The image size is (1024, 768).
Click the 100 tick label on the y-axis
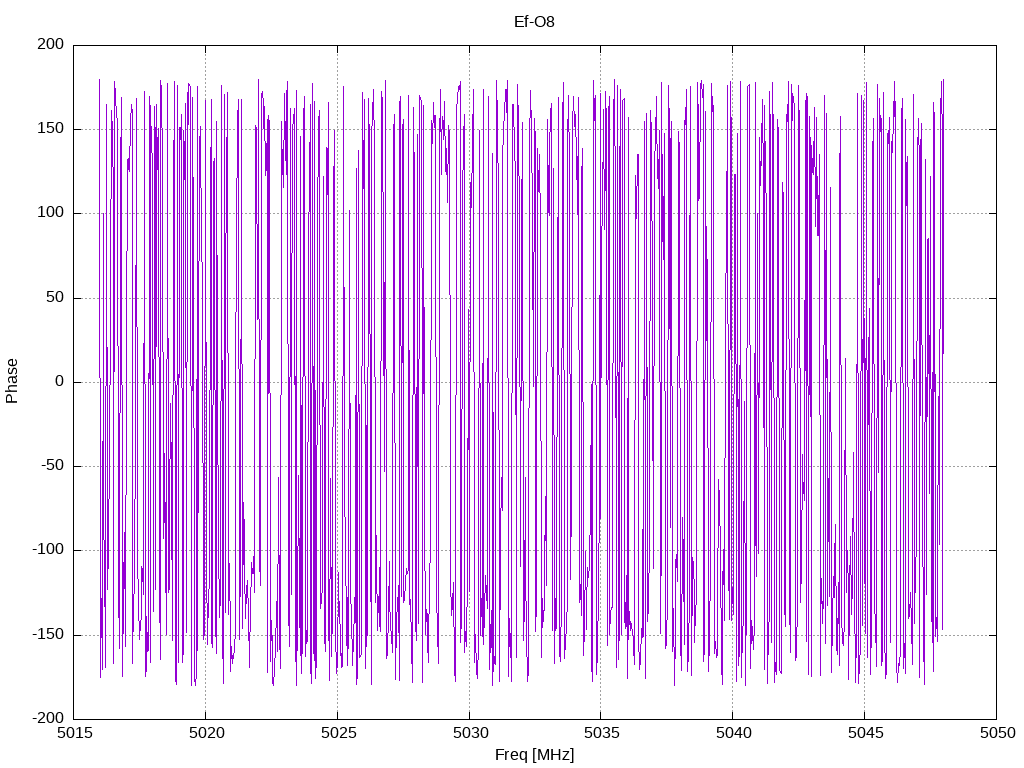pyautogui.click(x=51, y=213)
